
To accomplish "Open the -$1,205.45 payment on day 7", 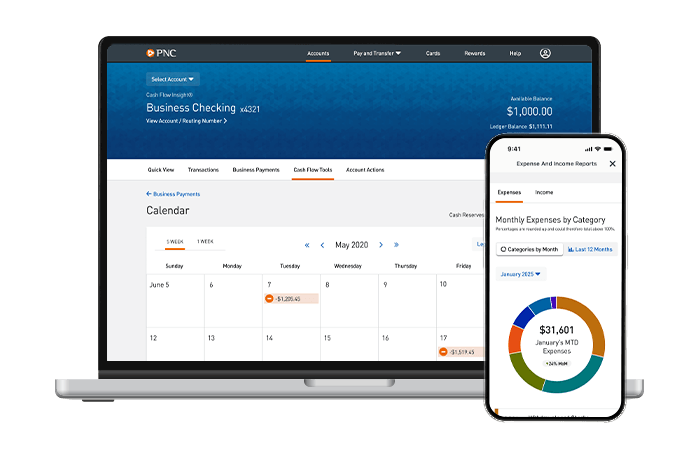I will tap(291, 299).
